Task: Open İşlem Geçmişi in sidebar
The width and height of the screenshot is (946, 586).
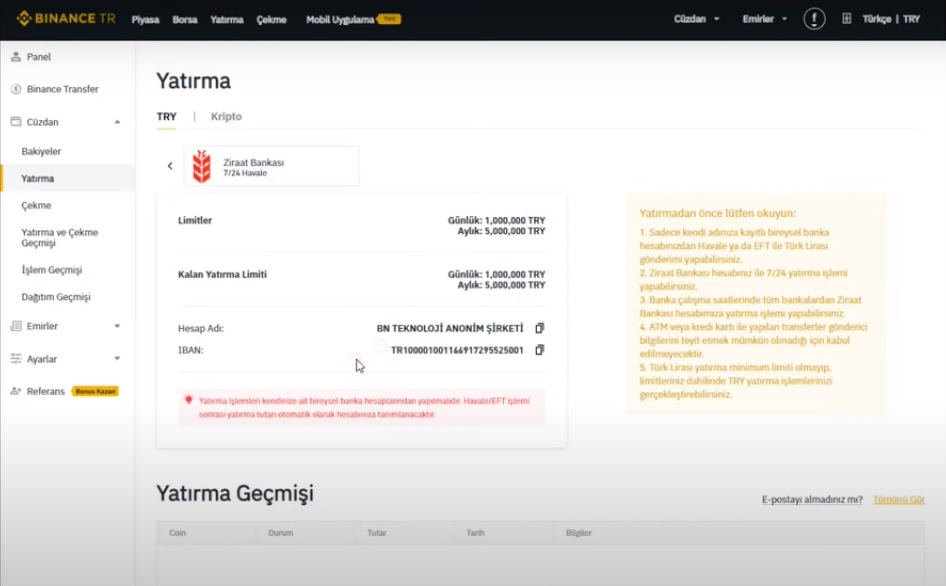Action: tap(51, 270)
